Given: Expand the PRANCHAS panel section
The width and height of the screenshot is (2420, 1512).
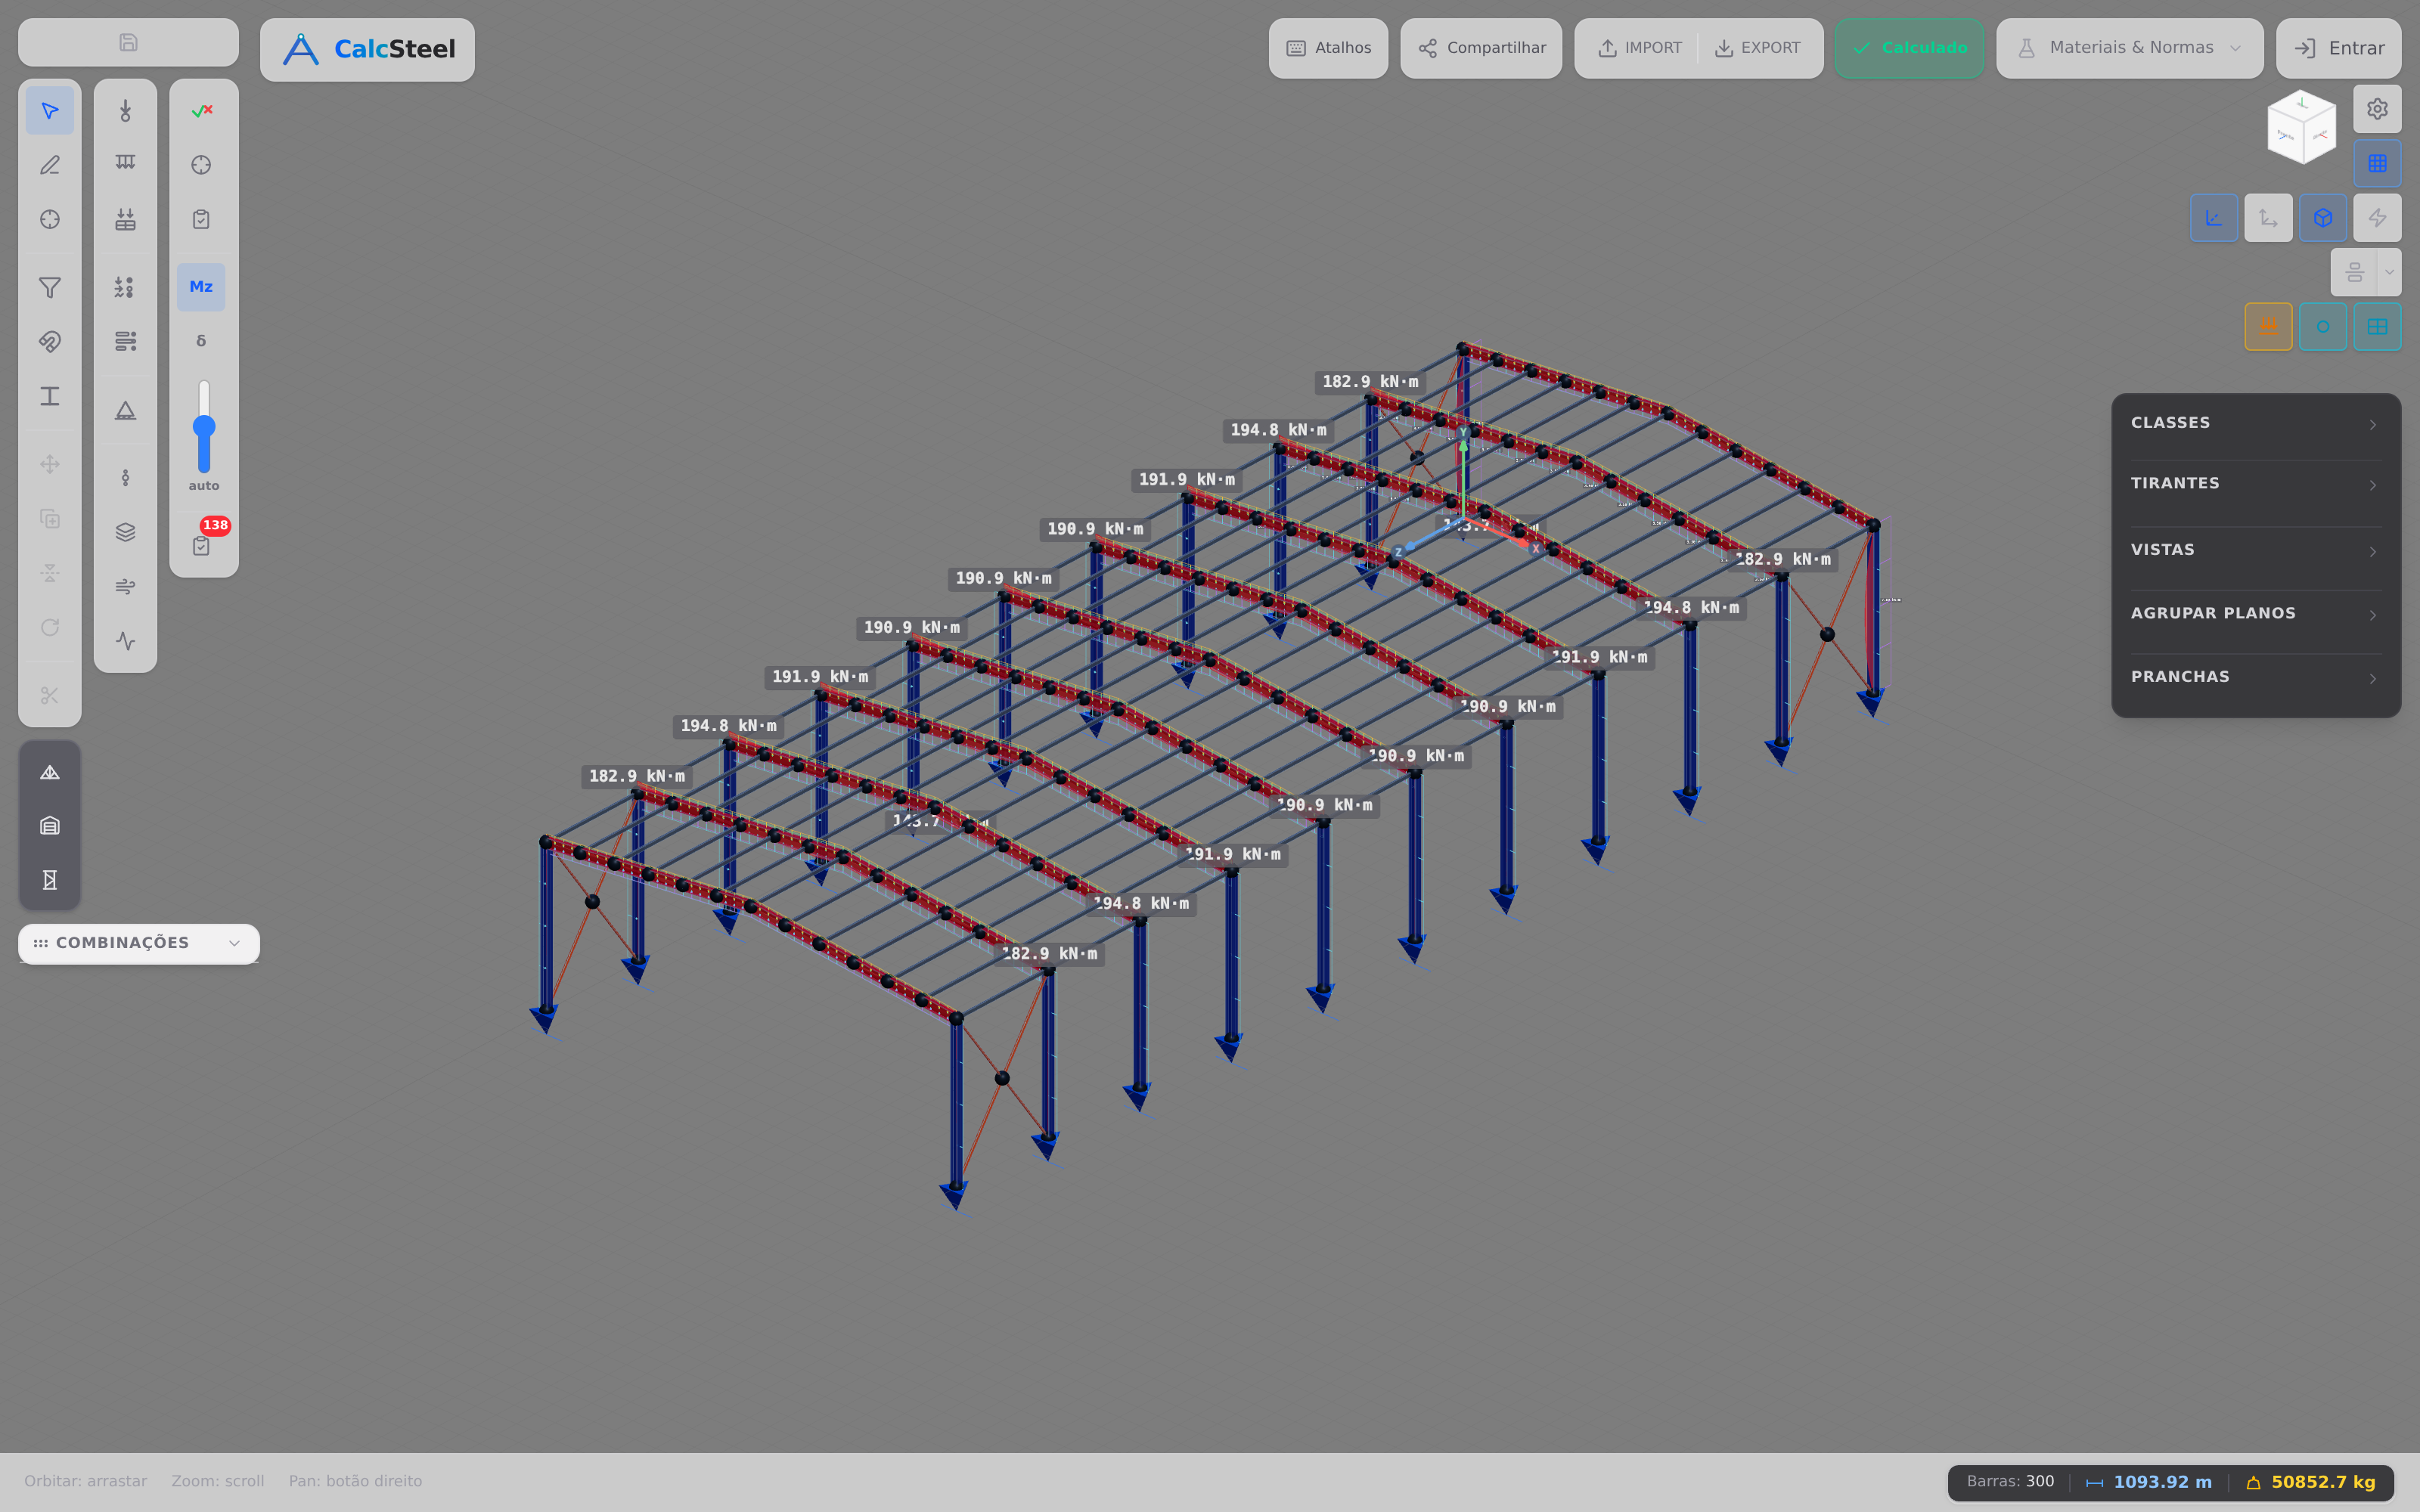Looking at the screenshot, I should [2255, 677].
